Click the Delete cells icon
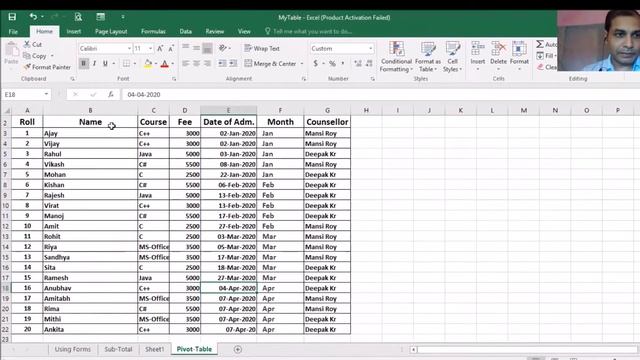Screen dimensions: 640x360 click(498, 49)
